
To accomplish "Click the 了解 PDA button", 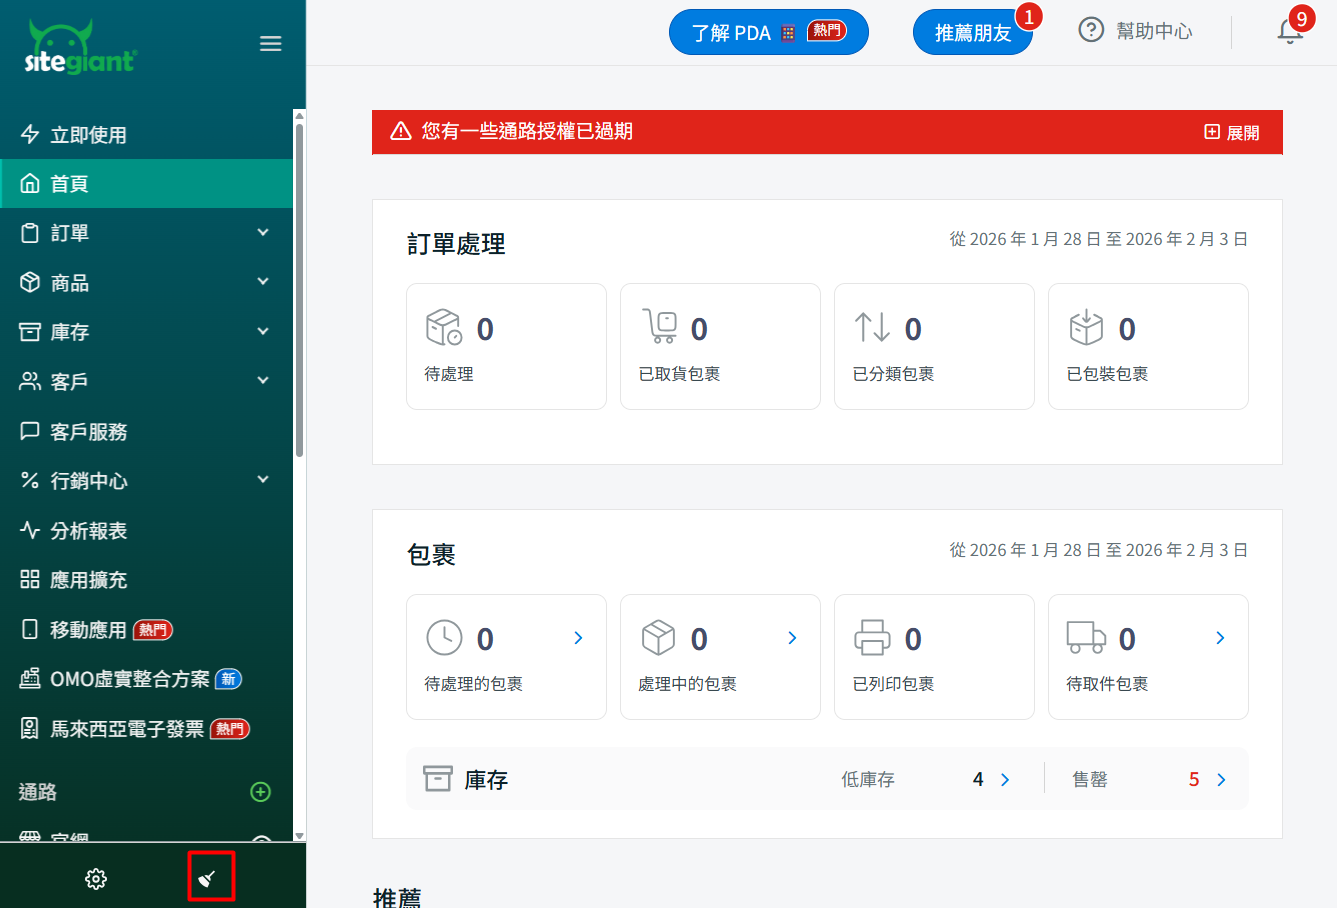I will (768, 33).
